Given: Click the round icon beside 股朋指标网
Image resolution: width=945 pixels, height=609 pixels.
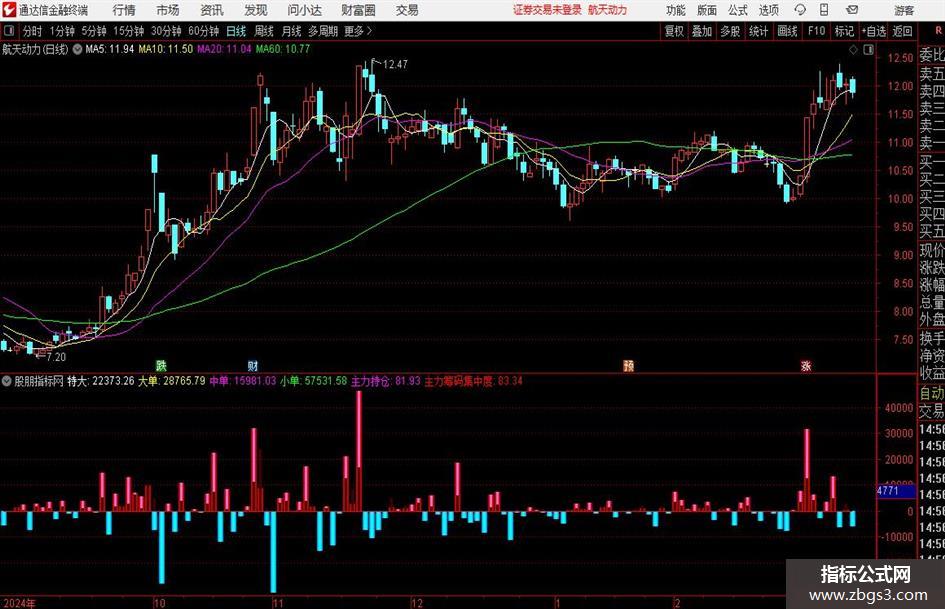Looking at the screenshot, I should tap(7, 382).
